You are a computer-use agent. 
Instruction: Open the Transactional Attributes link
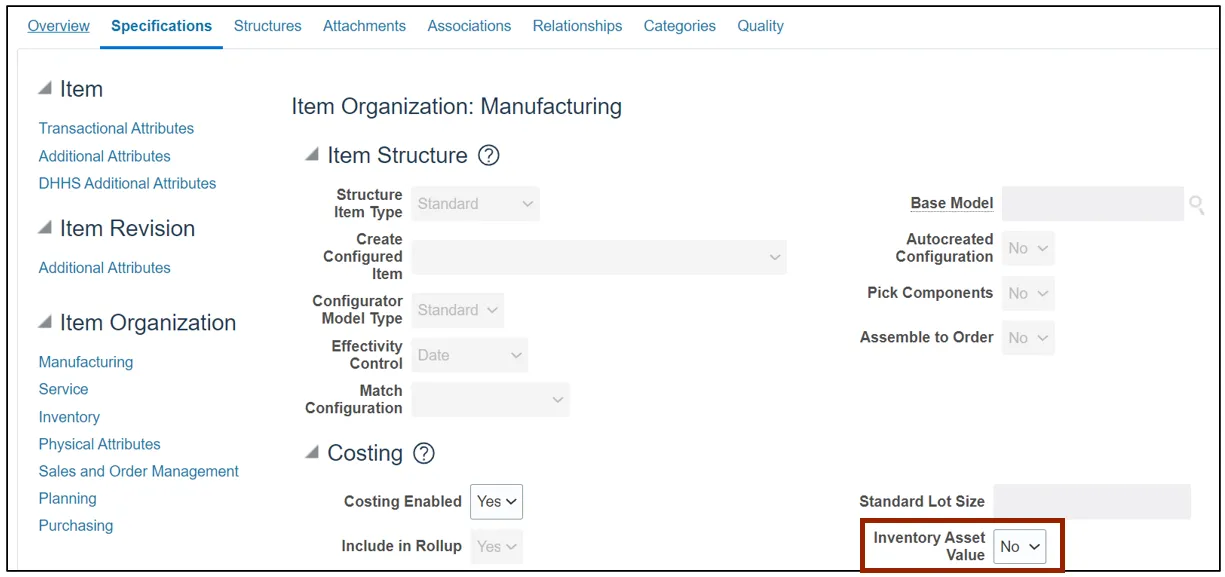pos(116,128)
